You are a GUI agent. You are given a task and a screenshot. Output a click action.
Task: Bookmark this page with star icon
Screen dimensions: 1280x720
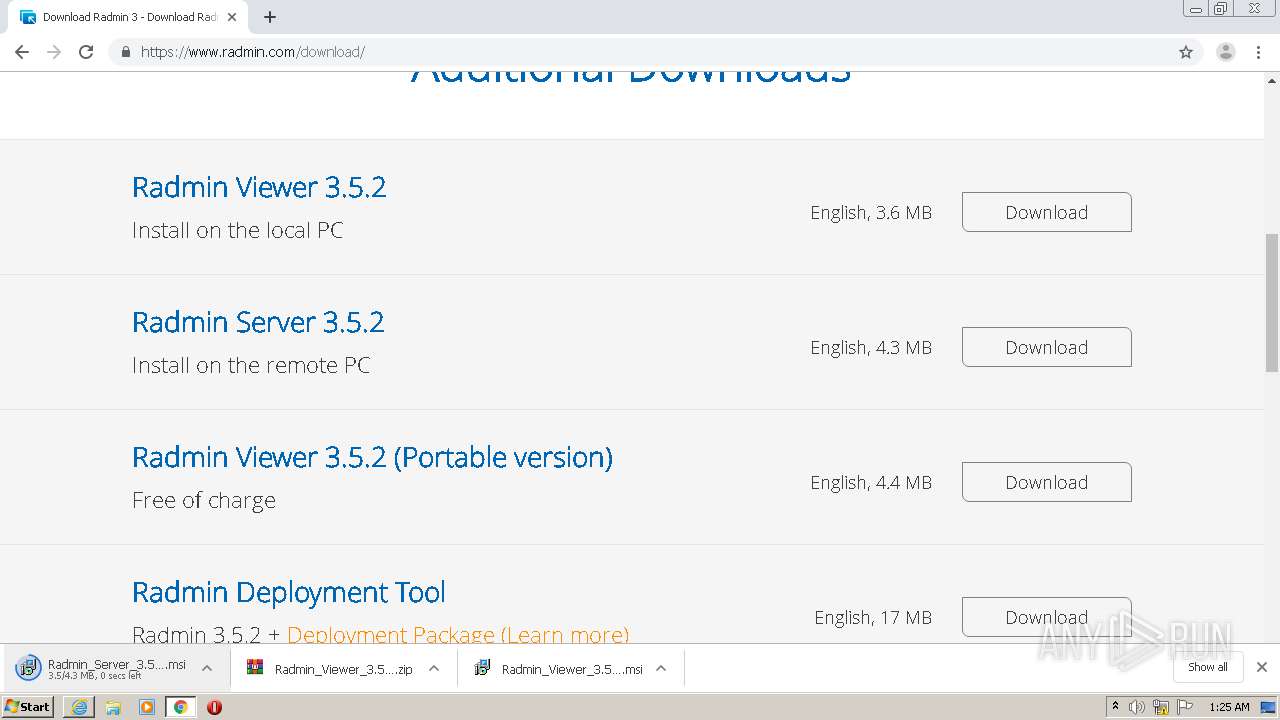[x=1186, y=52]
